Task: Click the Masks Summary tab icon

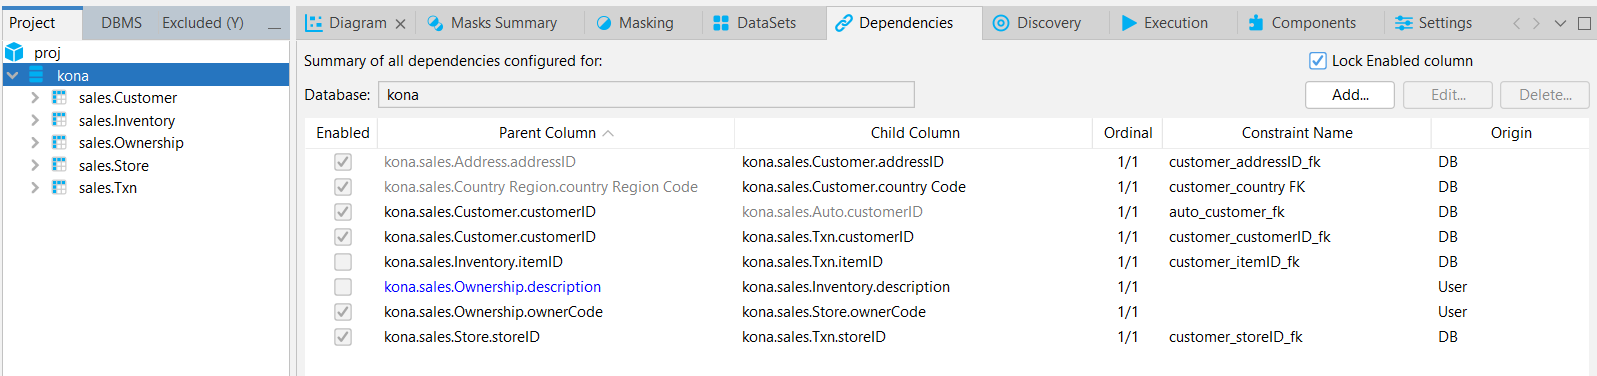Action: tap(435, 23)
